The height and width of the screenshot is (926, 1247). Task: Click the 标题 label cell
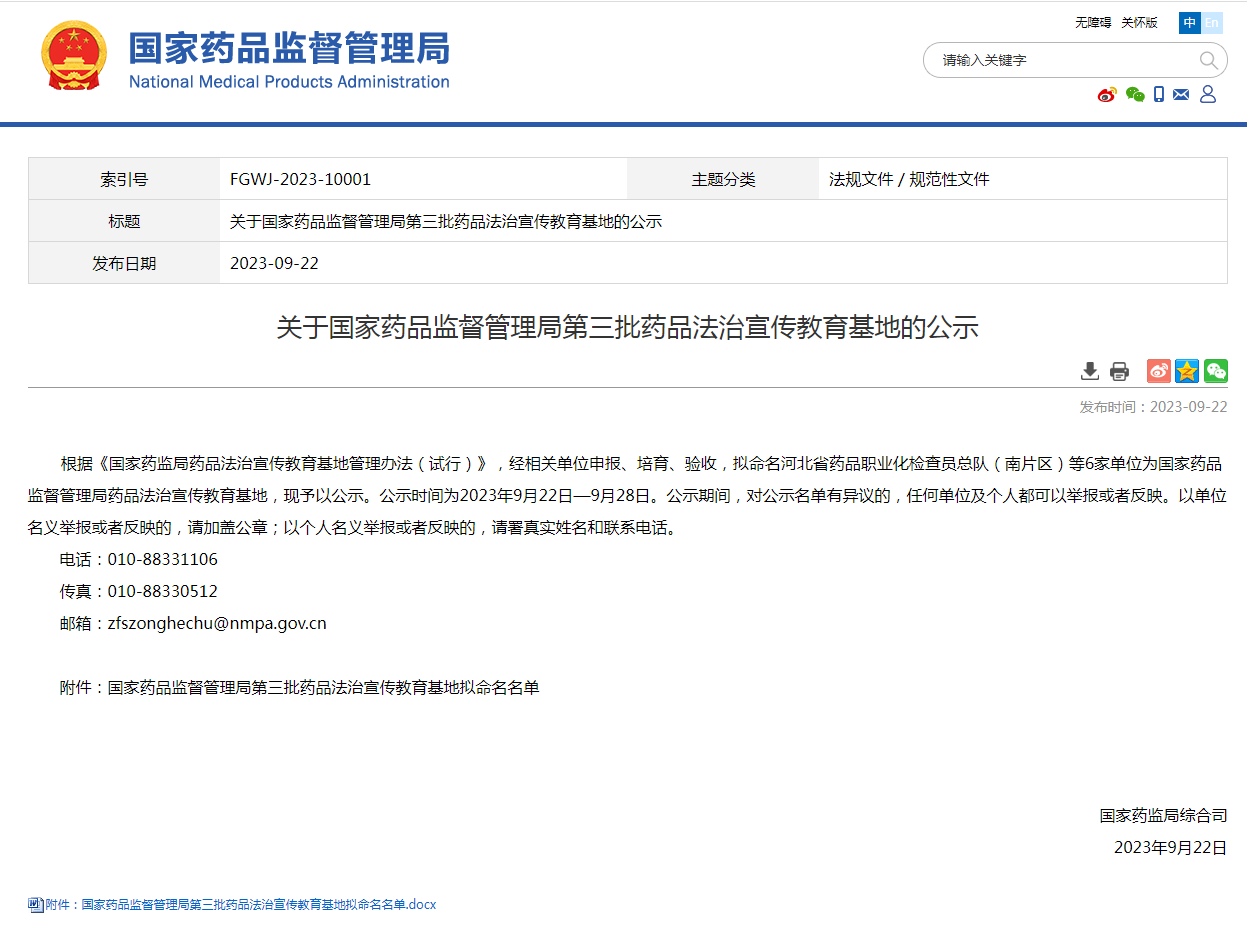124,221
